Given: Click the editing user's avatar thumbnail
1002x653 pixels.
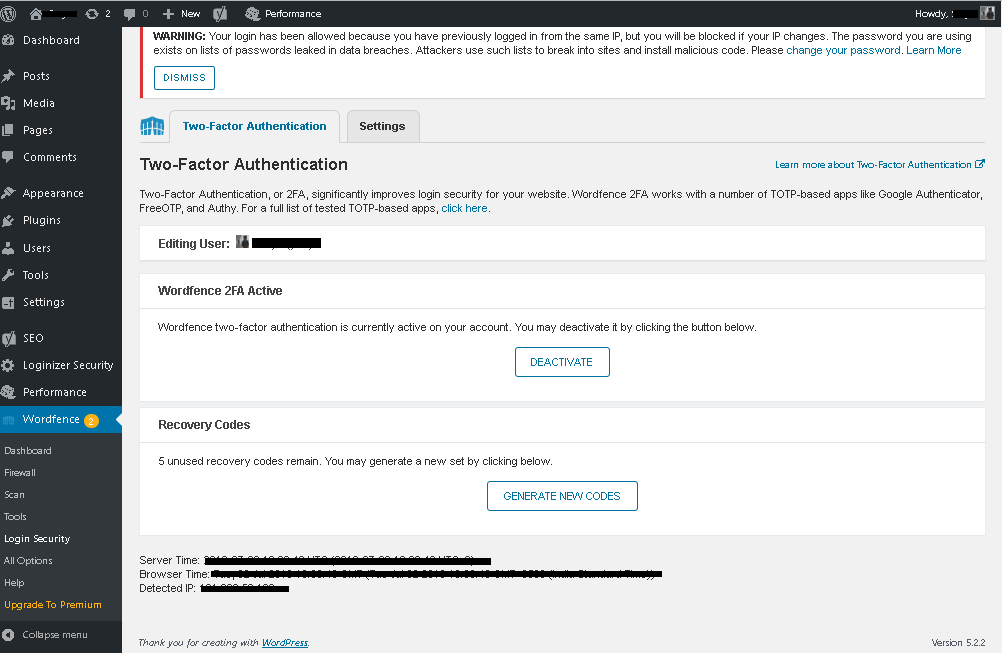Looking at the screenshot, I should [x=242, y=242].
